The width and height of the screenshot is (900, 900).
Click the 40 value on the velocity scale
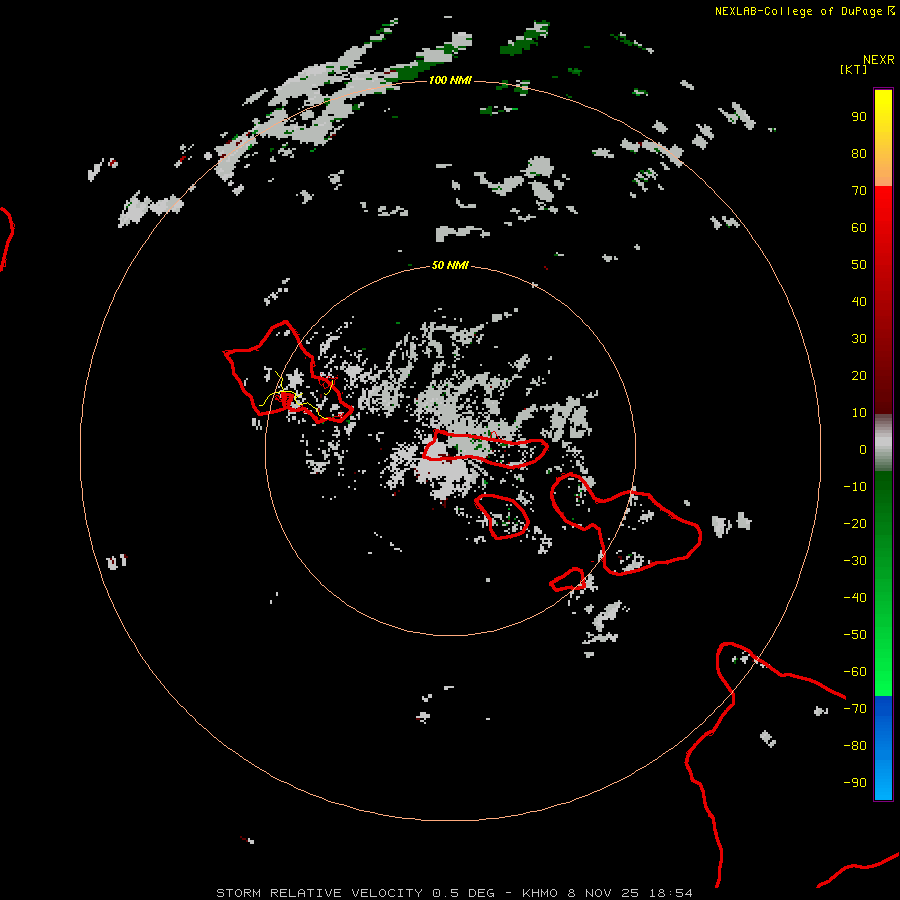click(859, 302)
